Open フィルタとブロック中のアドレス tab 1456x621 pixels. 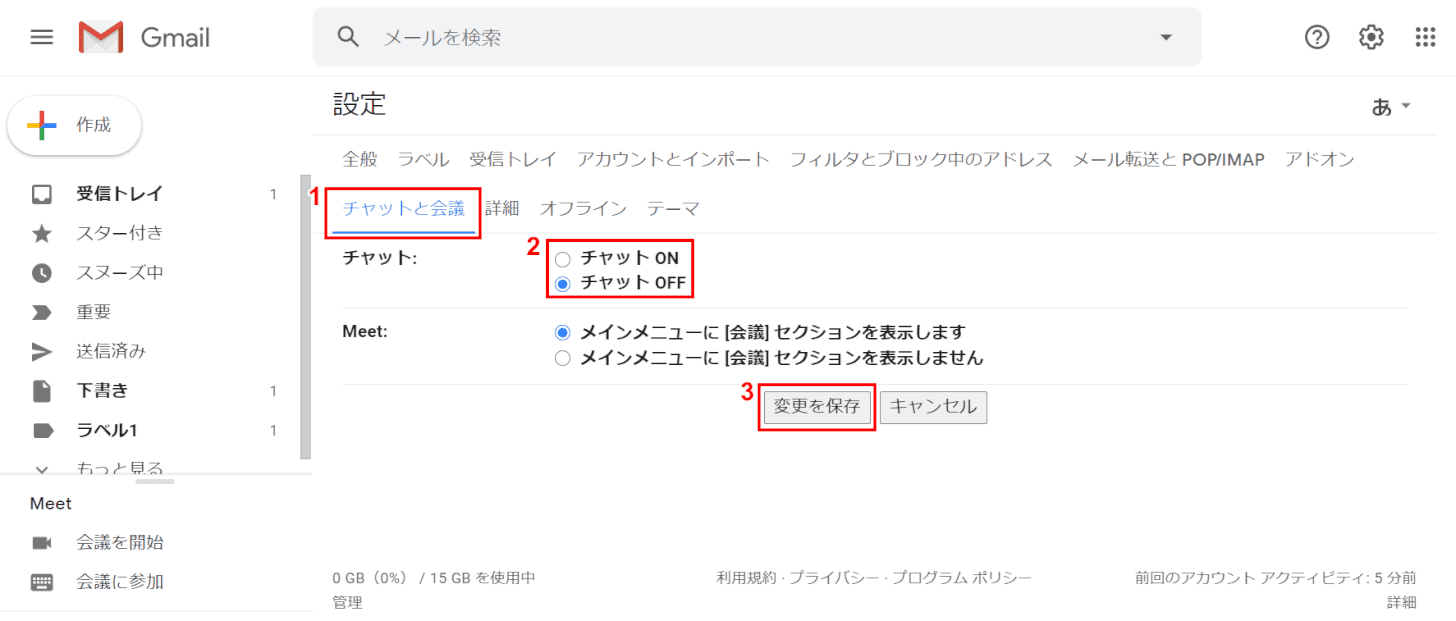(921, 159)
